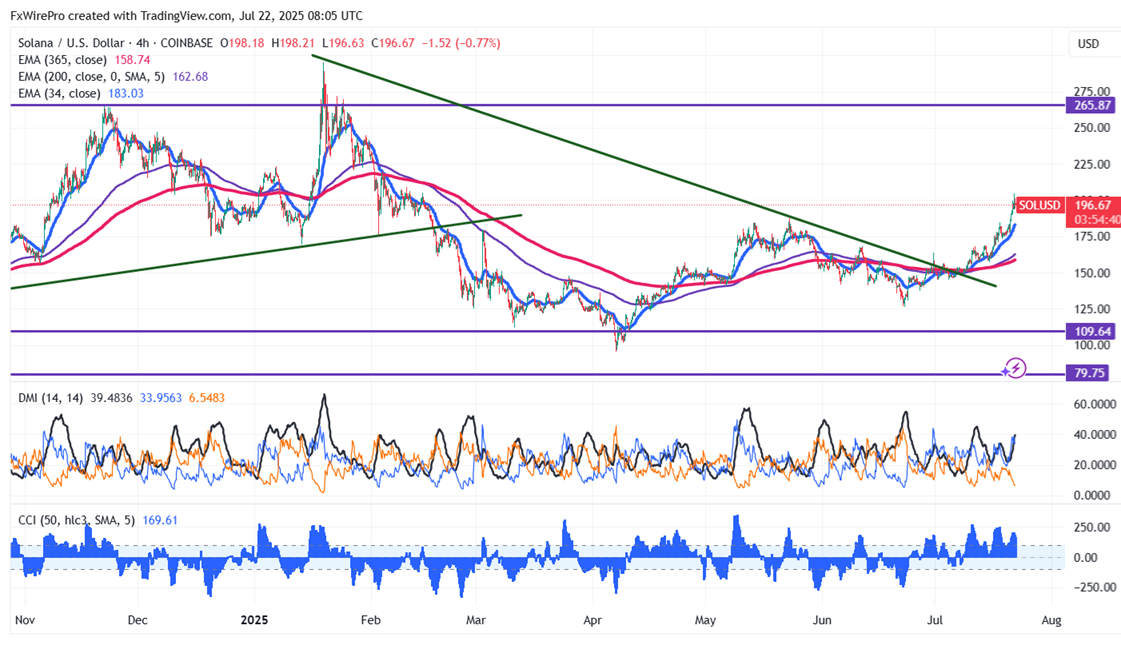1121x645 pixels.
Task: Click the 125.00 price scale label
Action: (x=1092, y=309)
